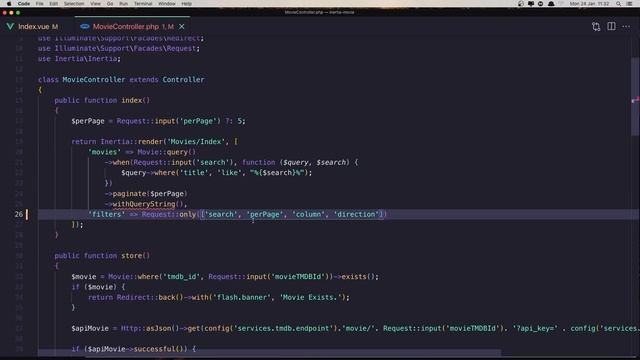The image size is (640, 360).
Task: Open the editor More Actions ellipsis
Action: 626,27
